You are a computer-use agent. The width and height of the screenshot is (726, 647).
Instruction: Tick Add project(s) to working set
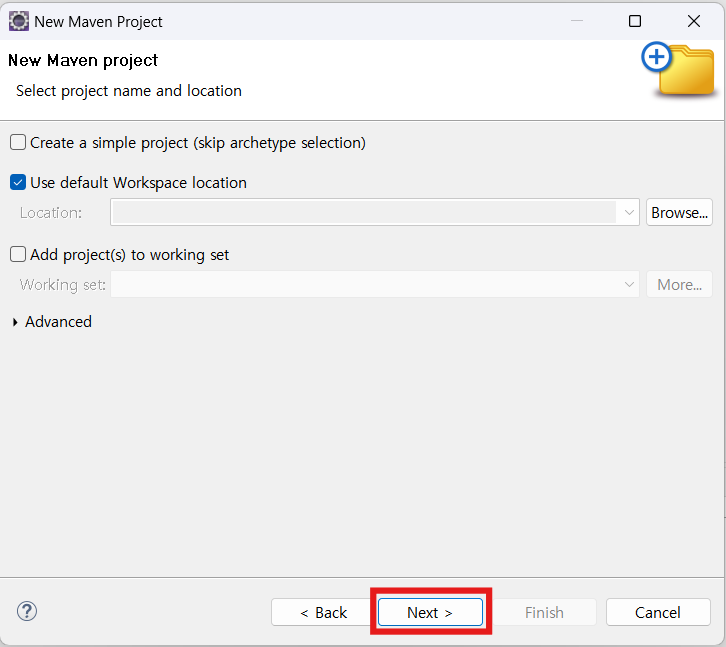point(18,254)
